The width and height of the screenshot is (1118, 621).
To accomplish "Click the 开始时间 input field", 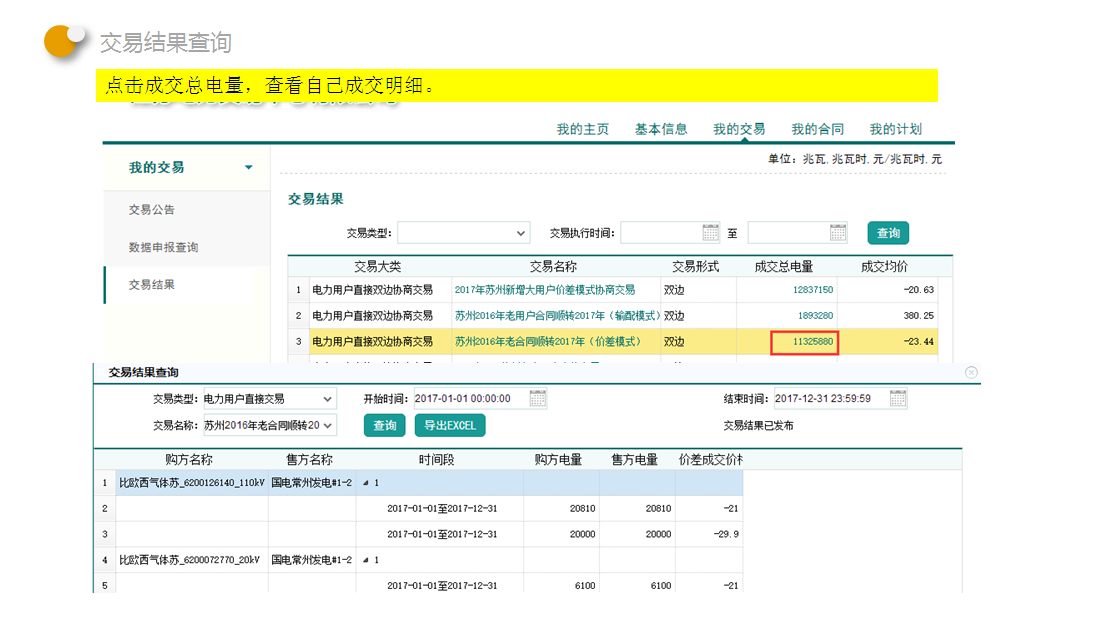I will click(x=469, y=399).
